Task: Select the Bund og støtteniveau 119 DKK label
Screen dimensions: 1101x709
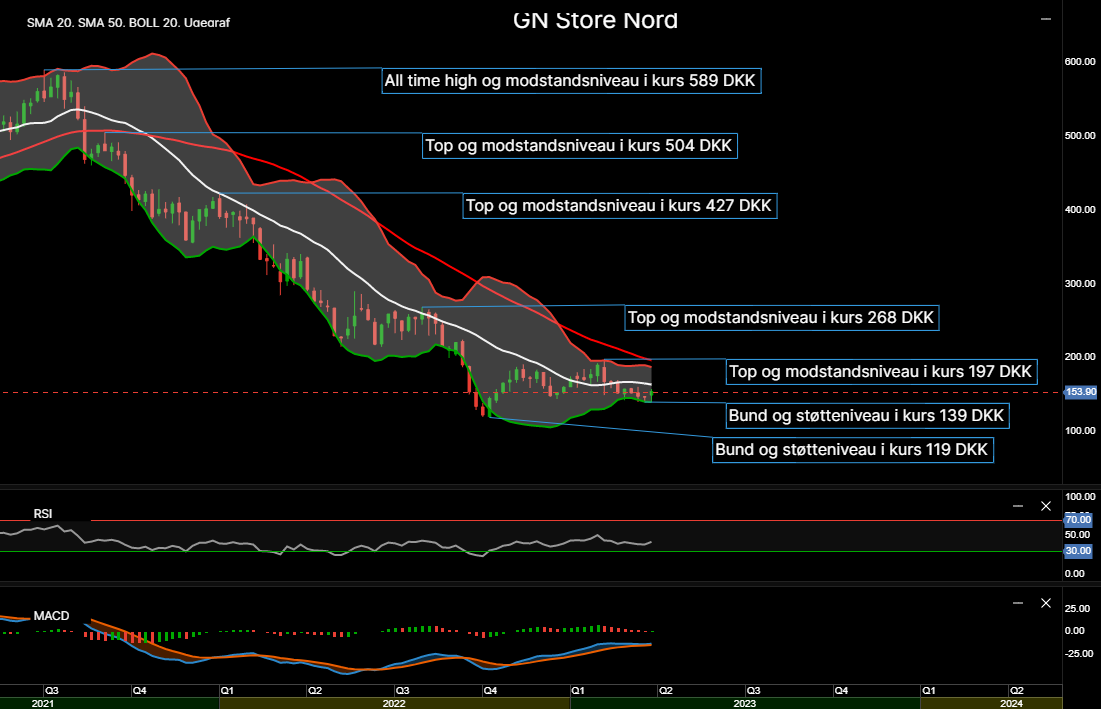Action: 852,449
